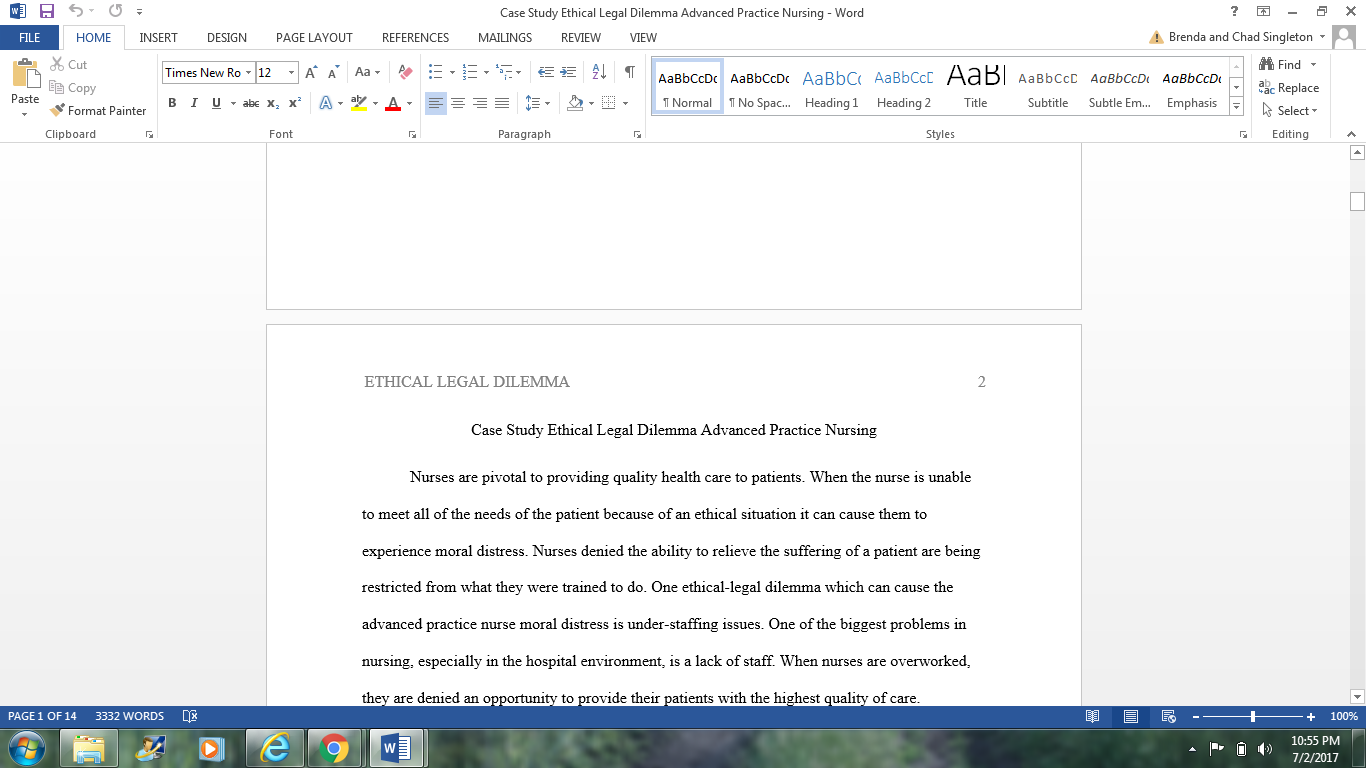Open Word Help question mark icon

click(x=1236, y=12)
